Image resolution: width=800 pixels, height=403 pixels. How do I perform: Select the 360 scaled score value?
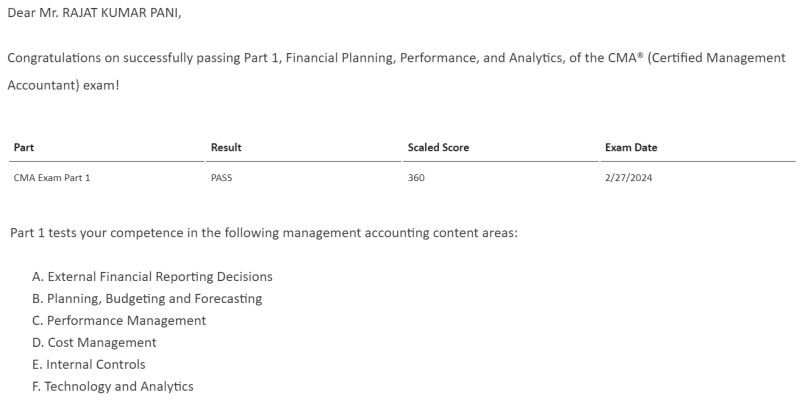click(416, 178)
